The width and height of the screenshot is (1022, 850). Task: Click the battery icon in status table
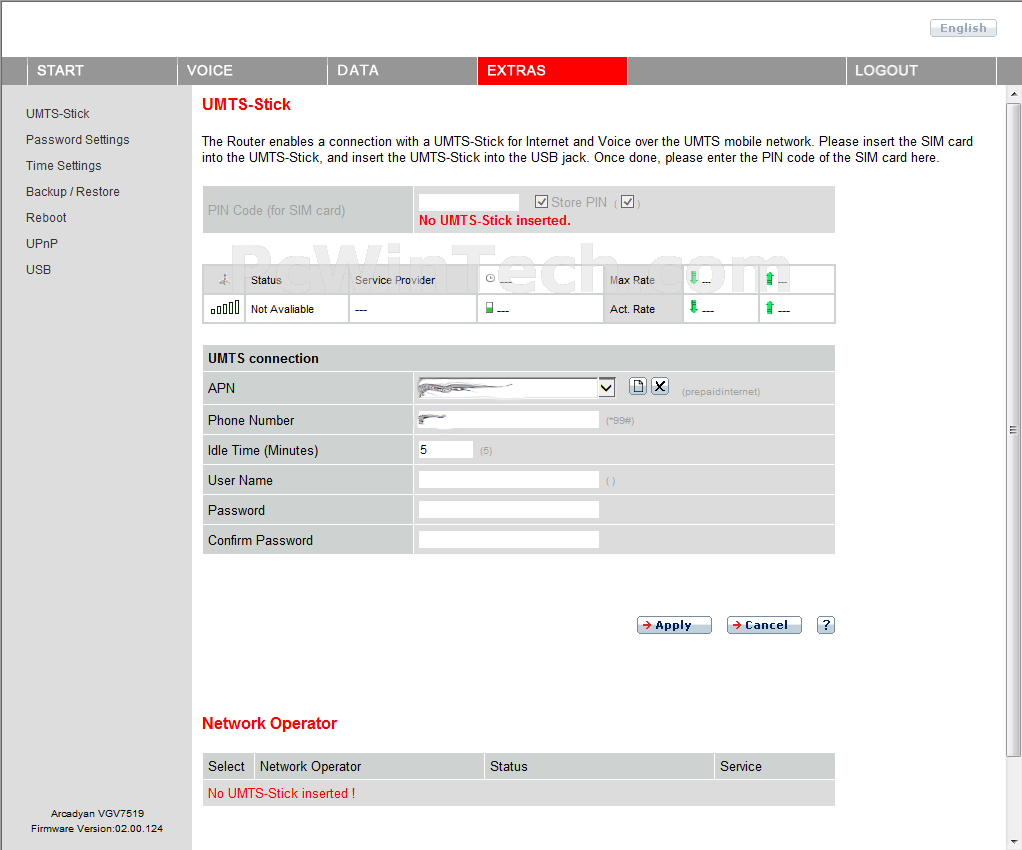tap(489, 307)
